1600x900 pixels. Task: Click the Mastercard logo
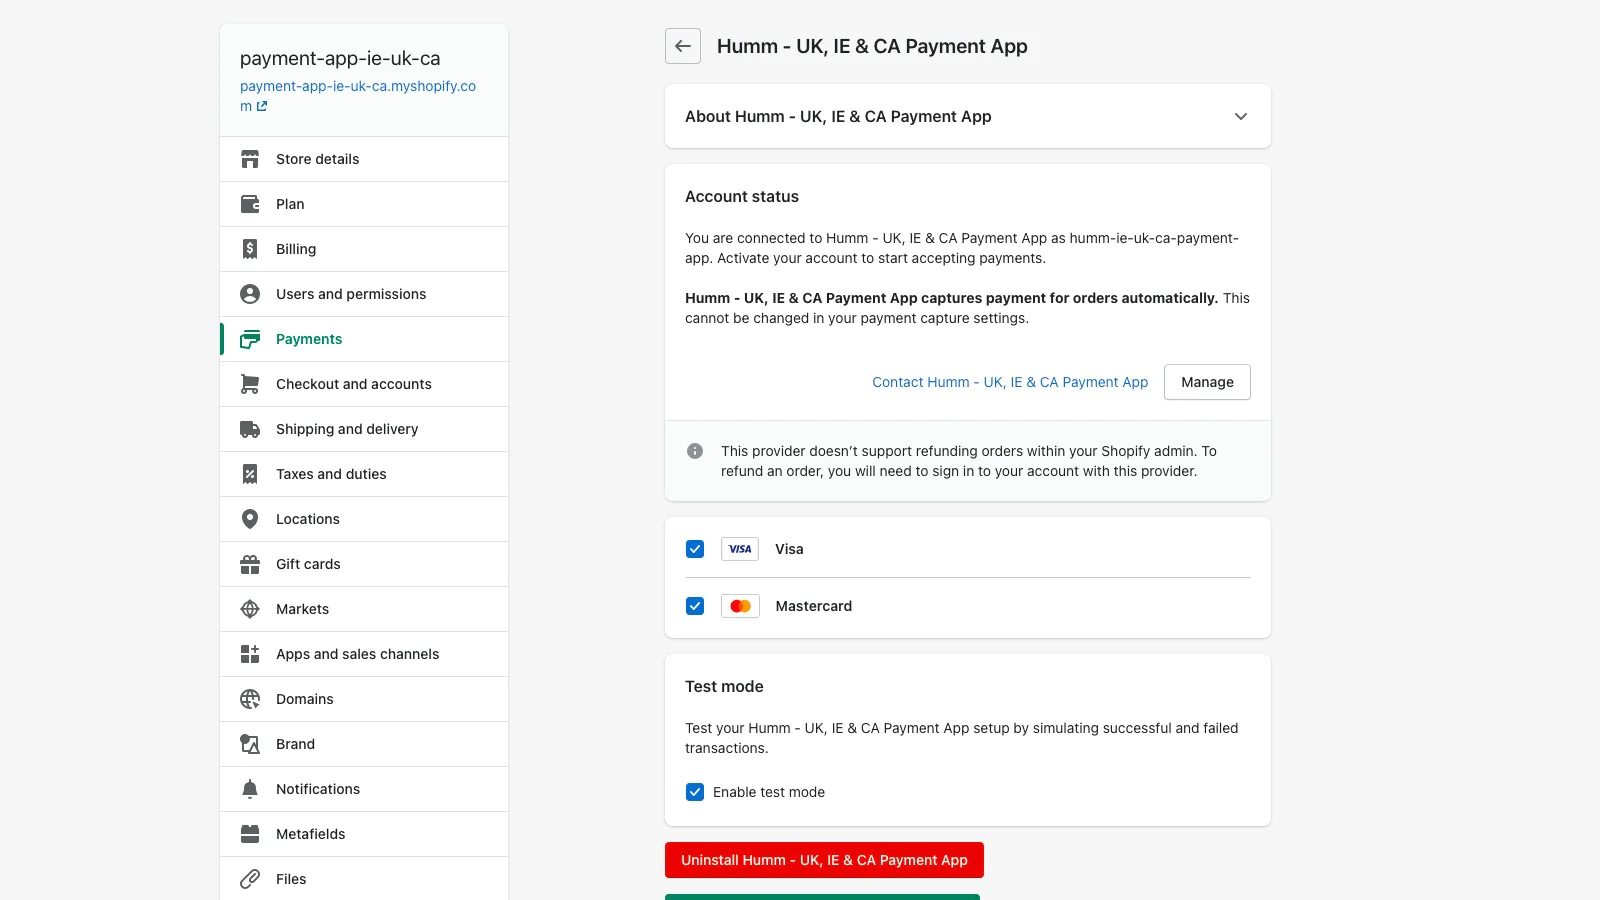740,606
